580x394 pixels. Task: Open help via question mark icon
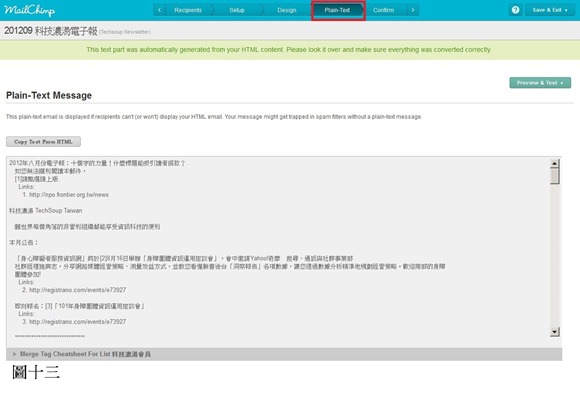click(x=515, y=10)
